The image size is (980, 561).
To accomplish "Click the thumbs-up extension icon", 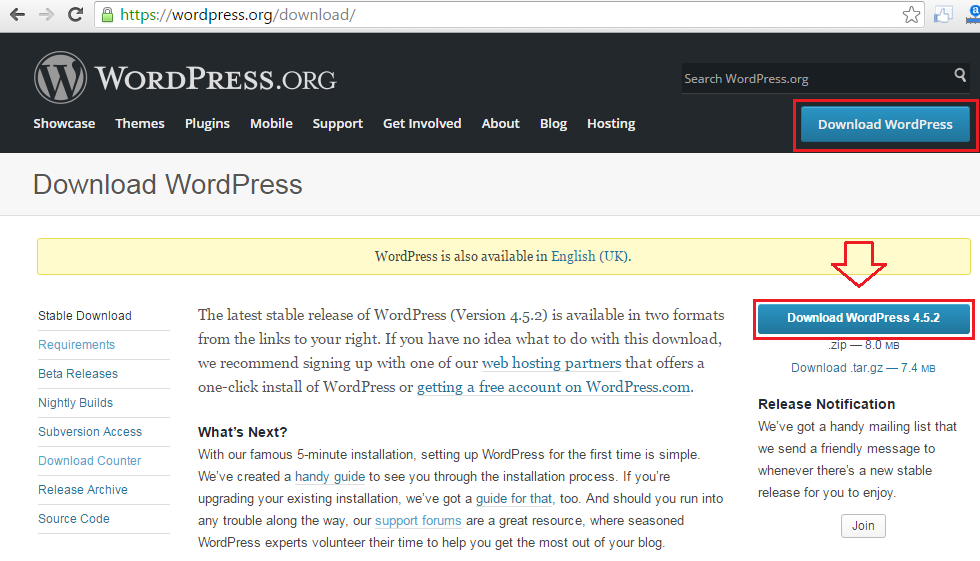I will tap(943, 14).
